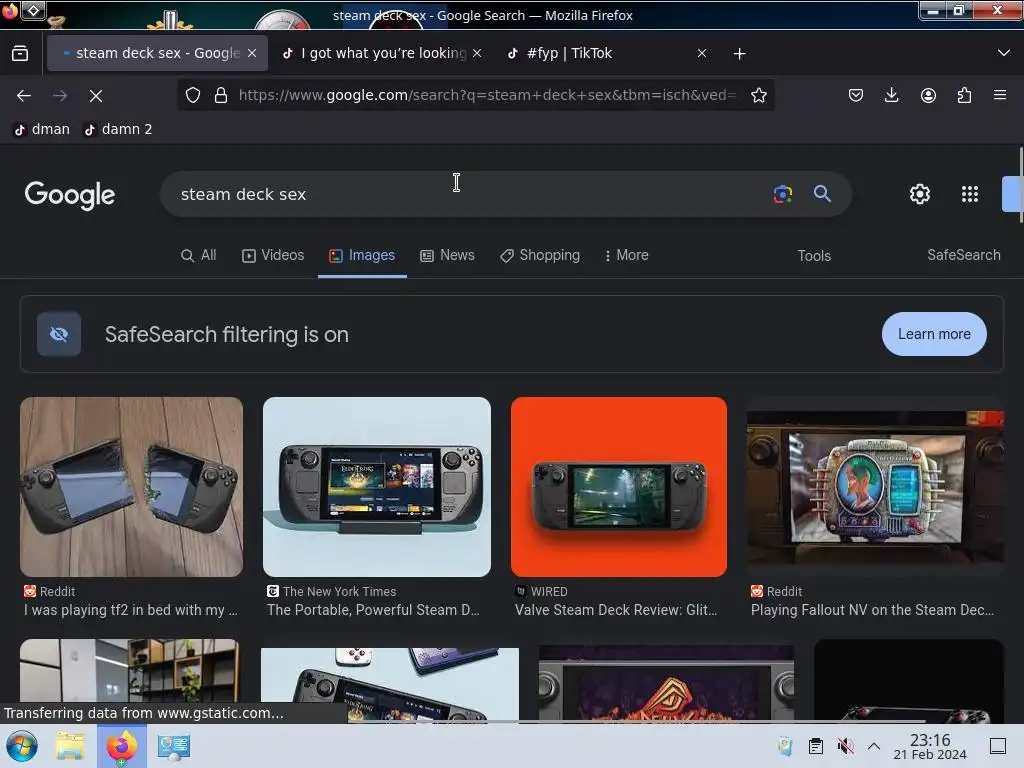Expand the system tray hidden icons arrow
The height and width of the screenshot is (768, 1024).
point(874,746)
